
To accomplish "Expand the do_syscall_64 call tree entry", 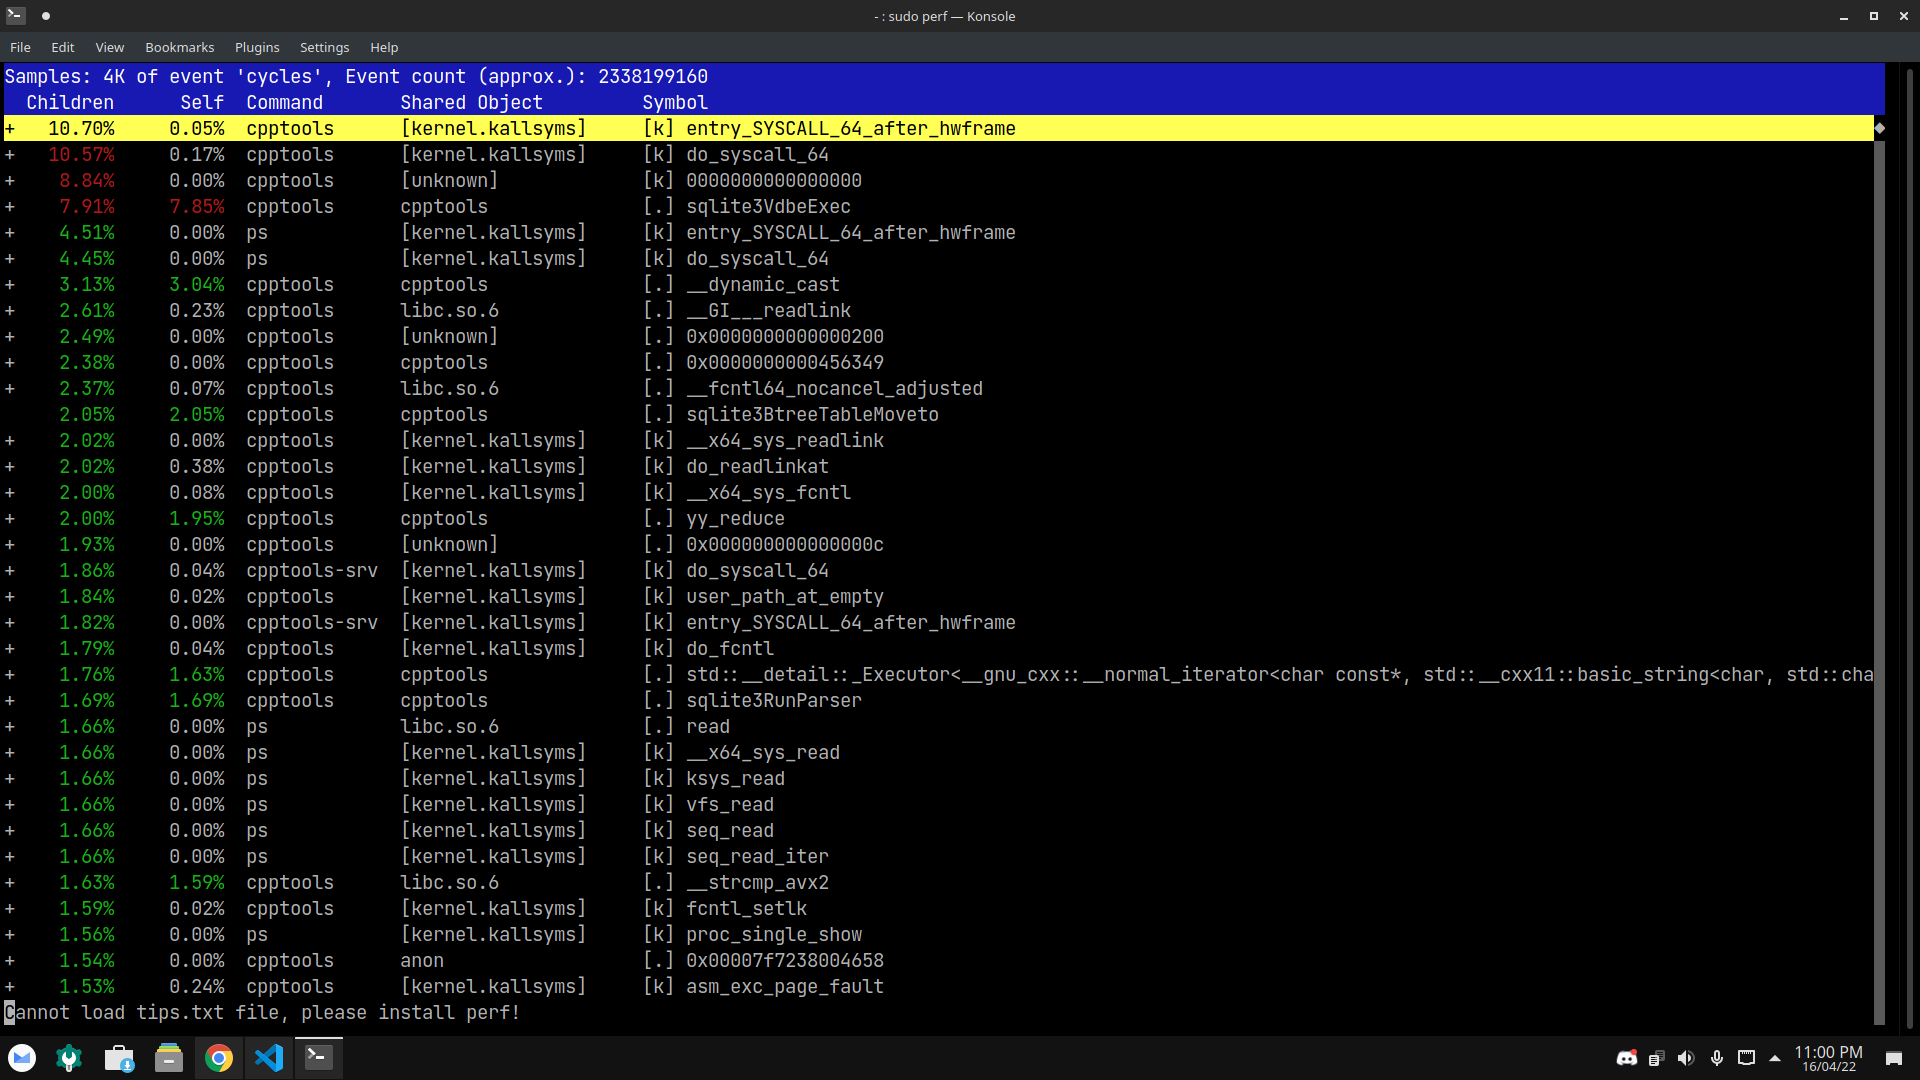I will 9,154.
